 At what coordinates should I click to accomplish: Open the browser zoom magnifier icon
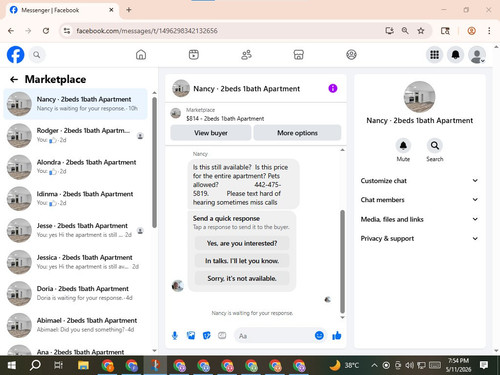[405, 31]
